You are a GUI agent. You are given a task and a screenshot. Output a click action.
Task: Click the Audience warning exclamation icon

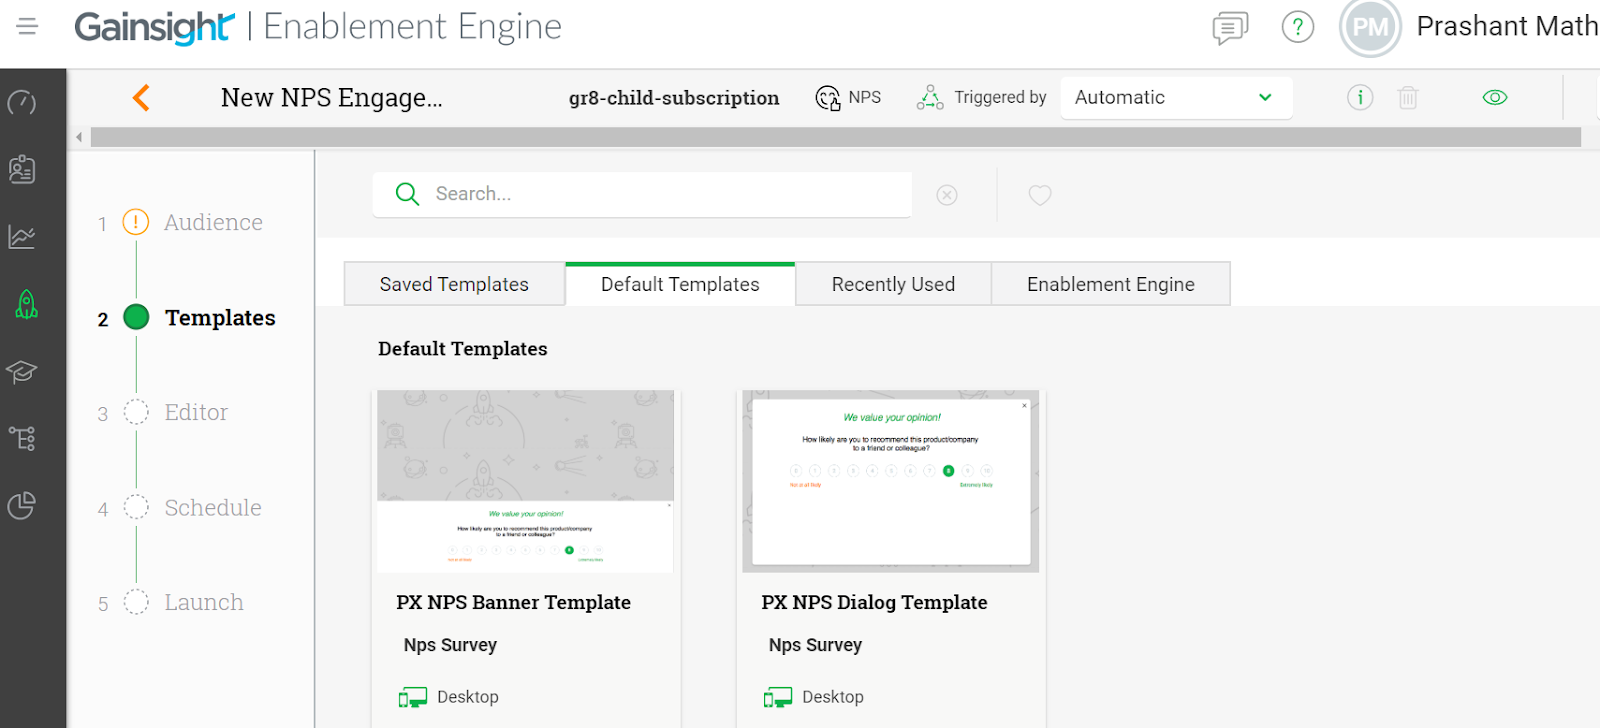pyautogui.click(x=136, y=222)
